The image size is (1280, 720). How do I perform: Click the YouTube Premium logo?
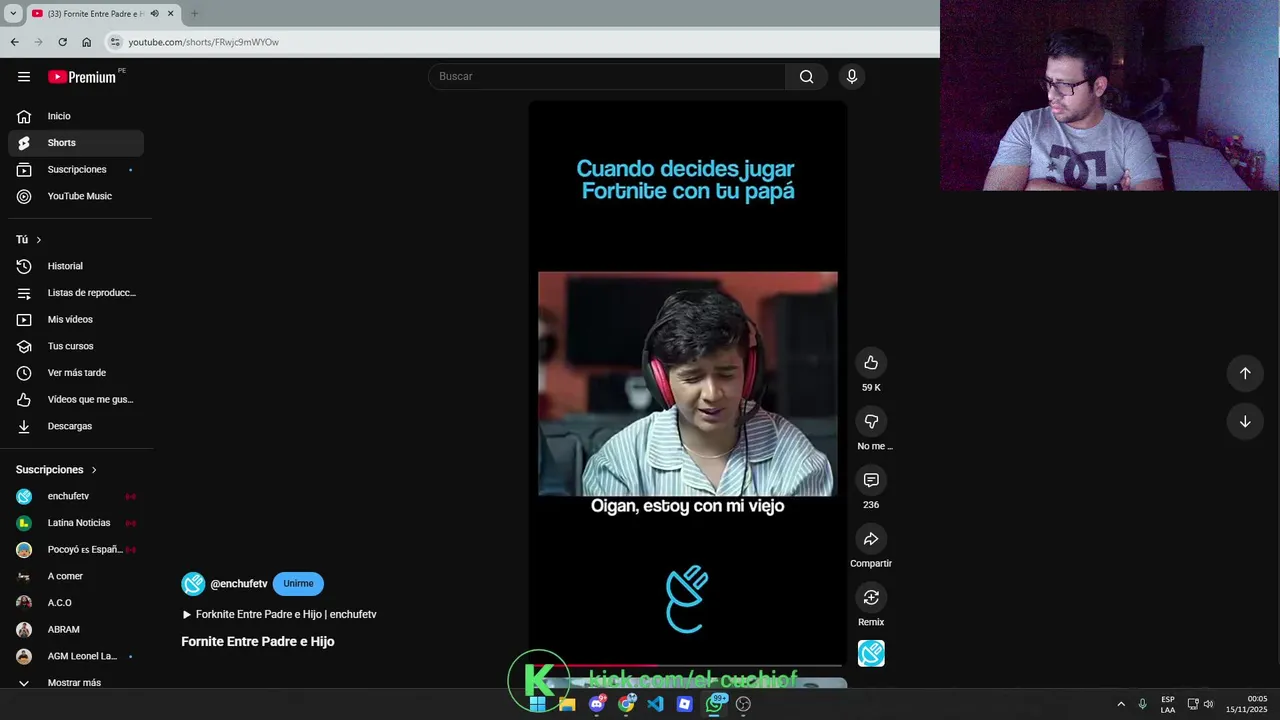tap(82, 77)
